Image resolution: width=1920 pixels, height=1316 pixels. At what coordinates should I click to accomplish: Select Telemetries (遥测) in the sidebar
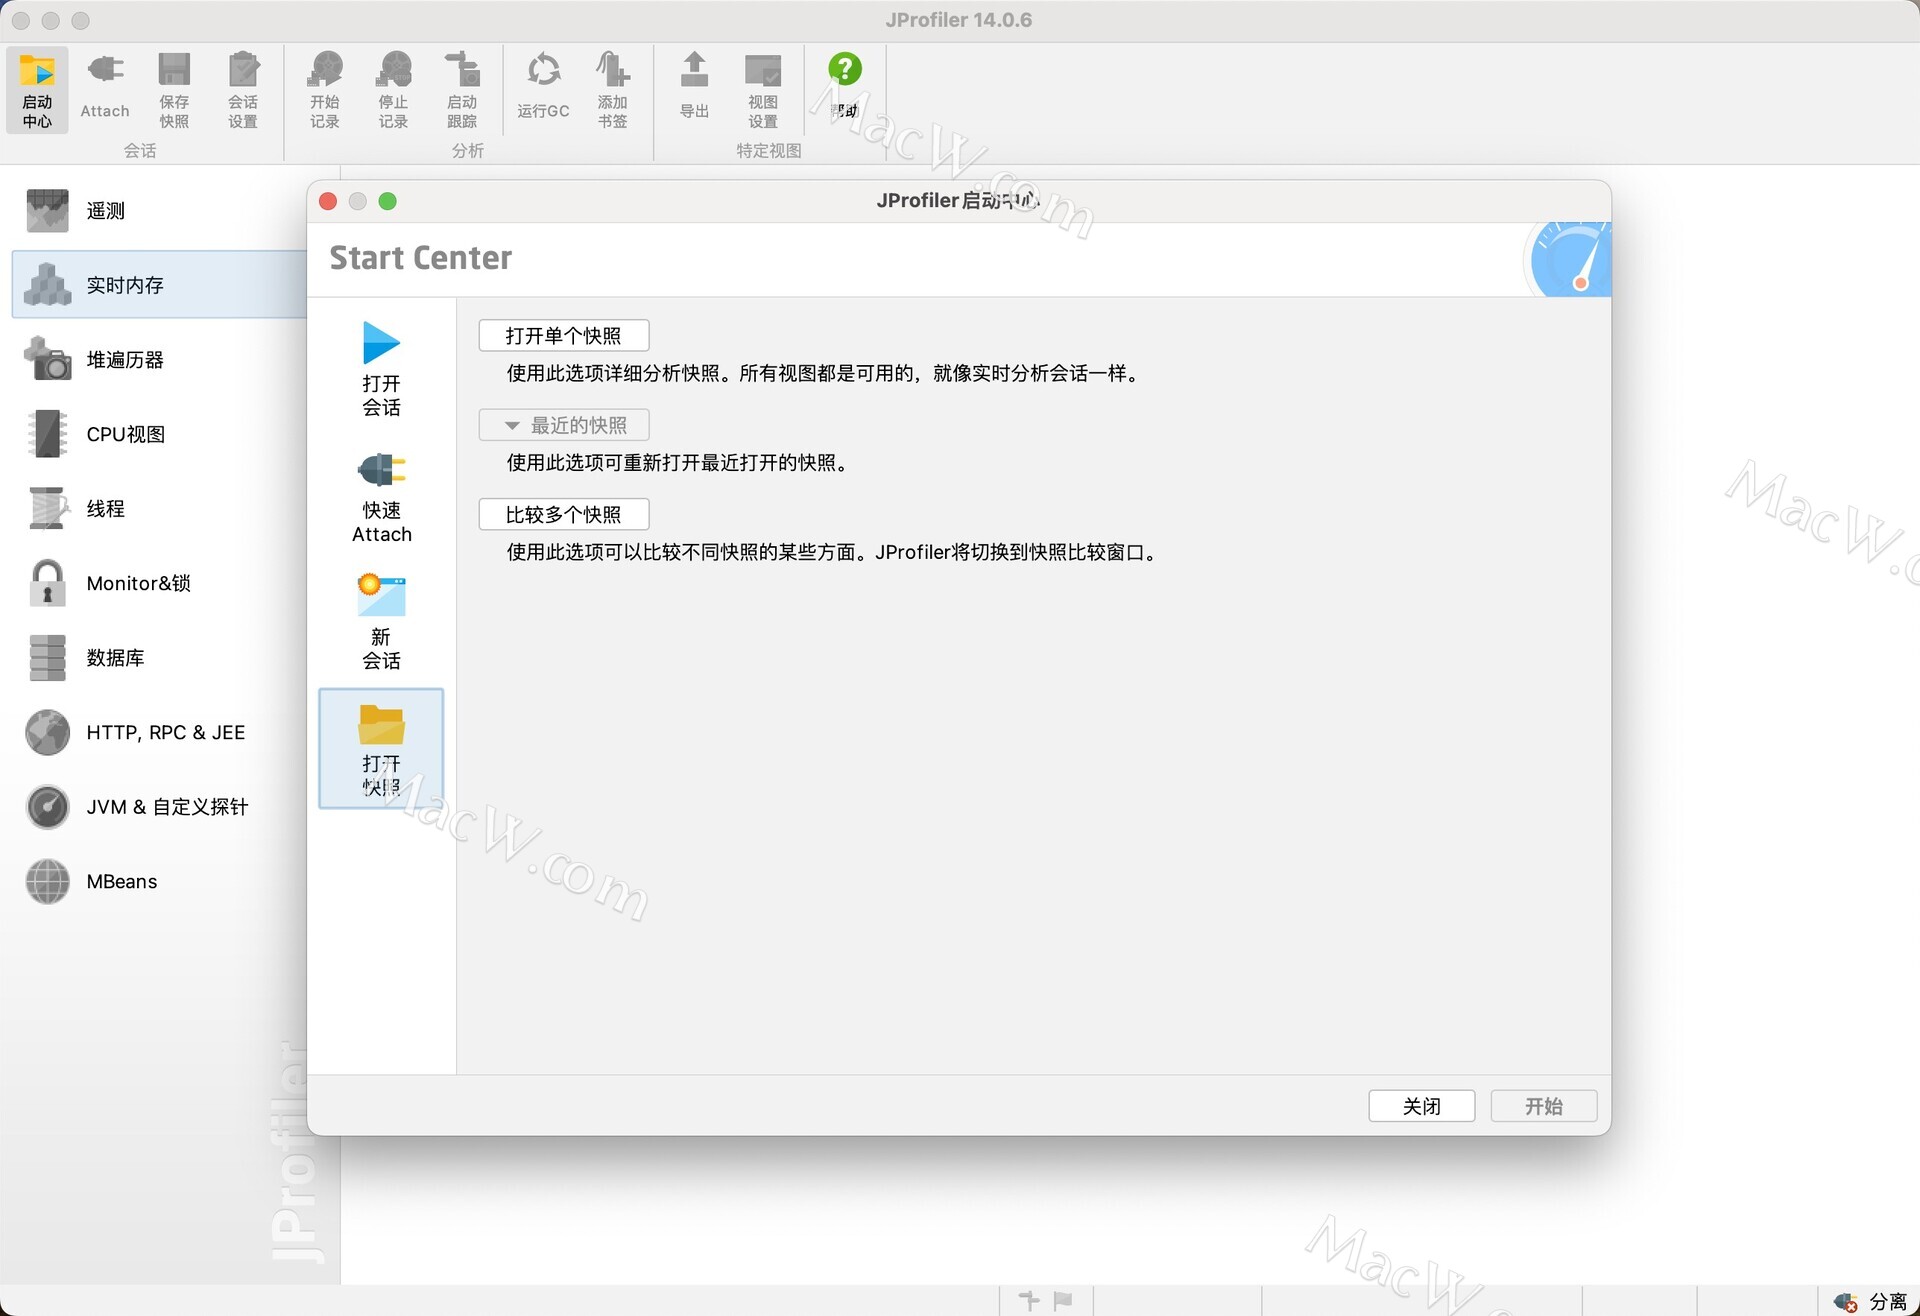(160, 211)
